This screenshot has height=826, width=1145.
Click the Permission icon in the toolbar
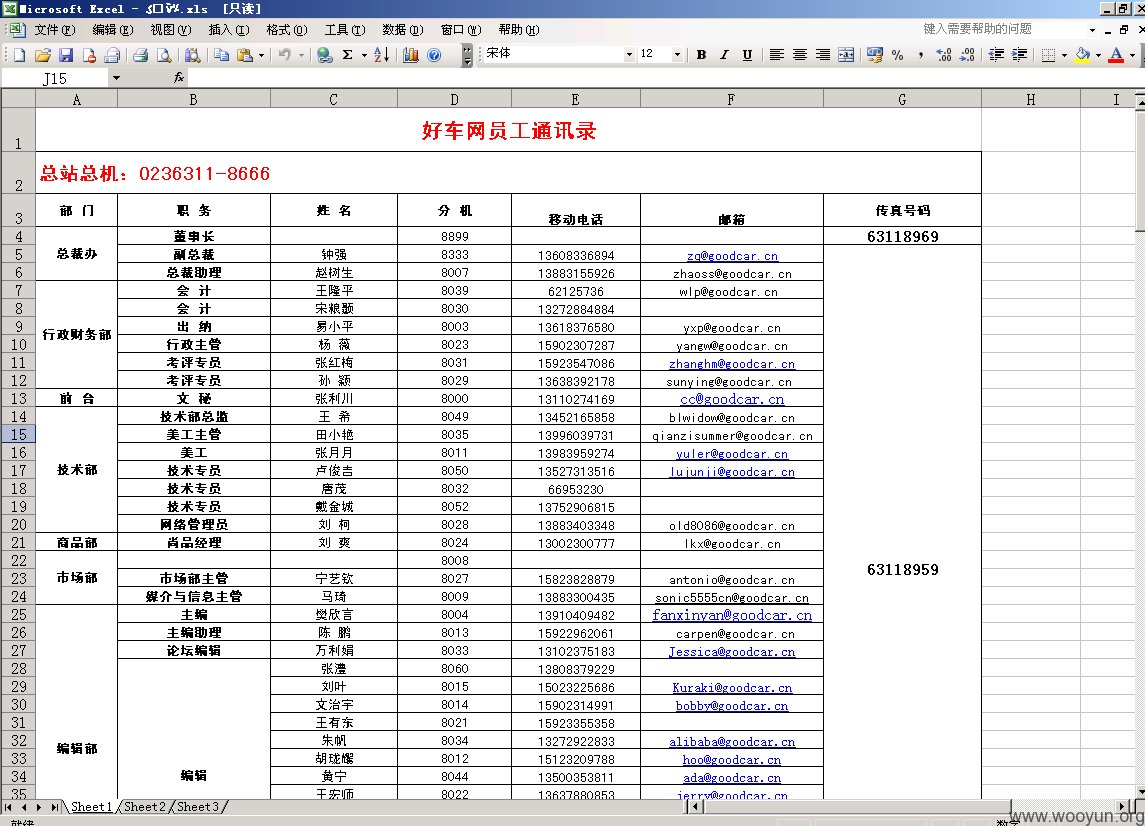pos(89,55)
